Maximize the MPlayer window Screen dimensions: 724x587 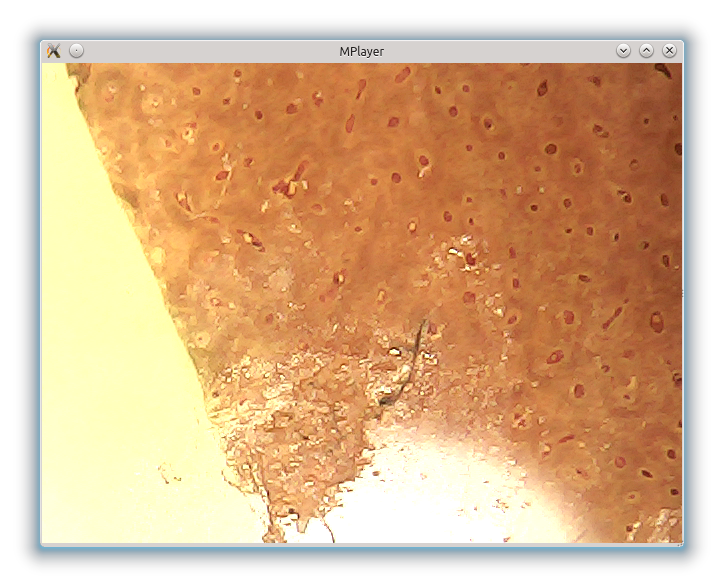click(x=646, y=51)
